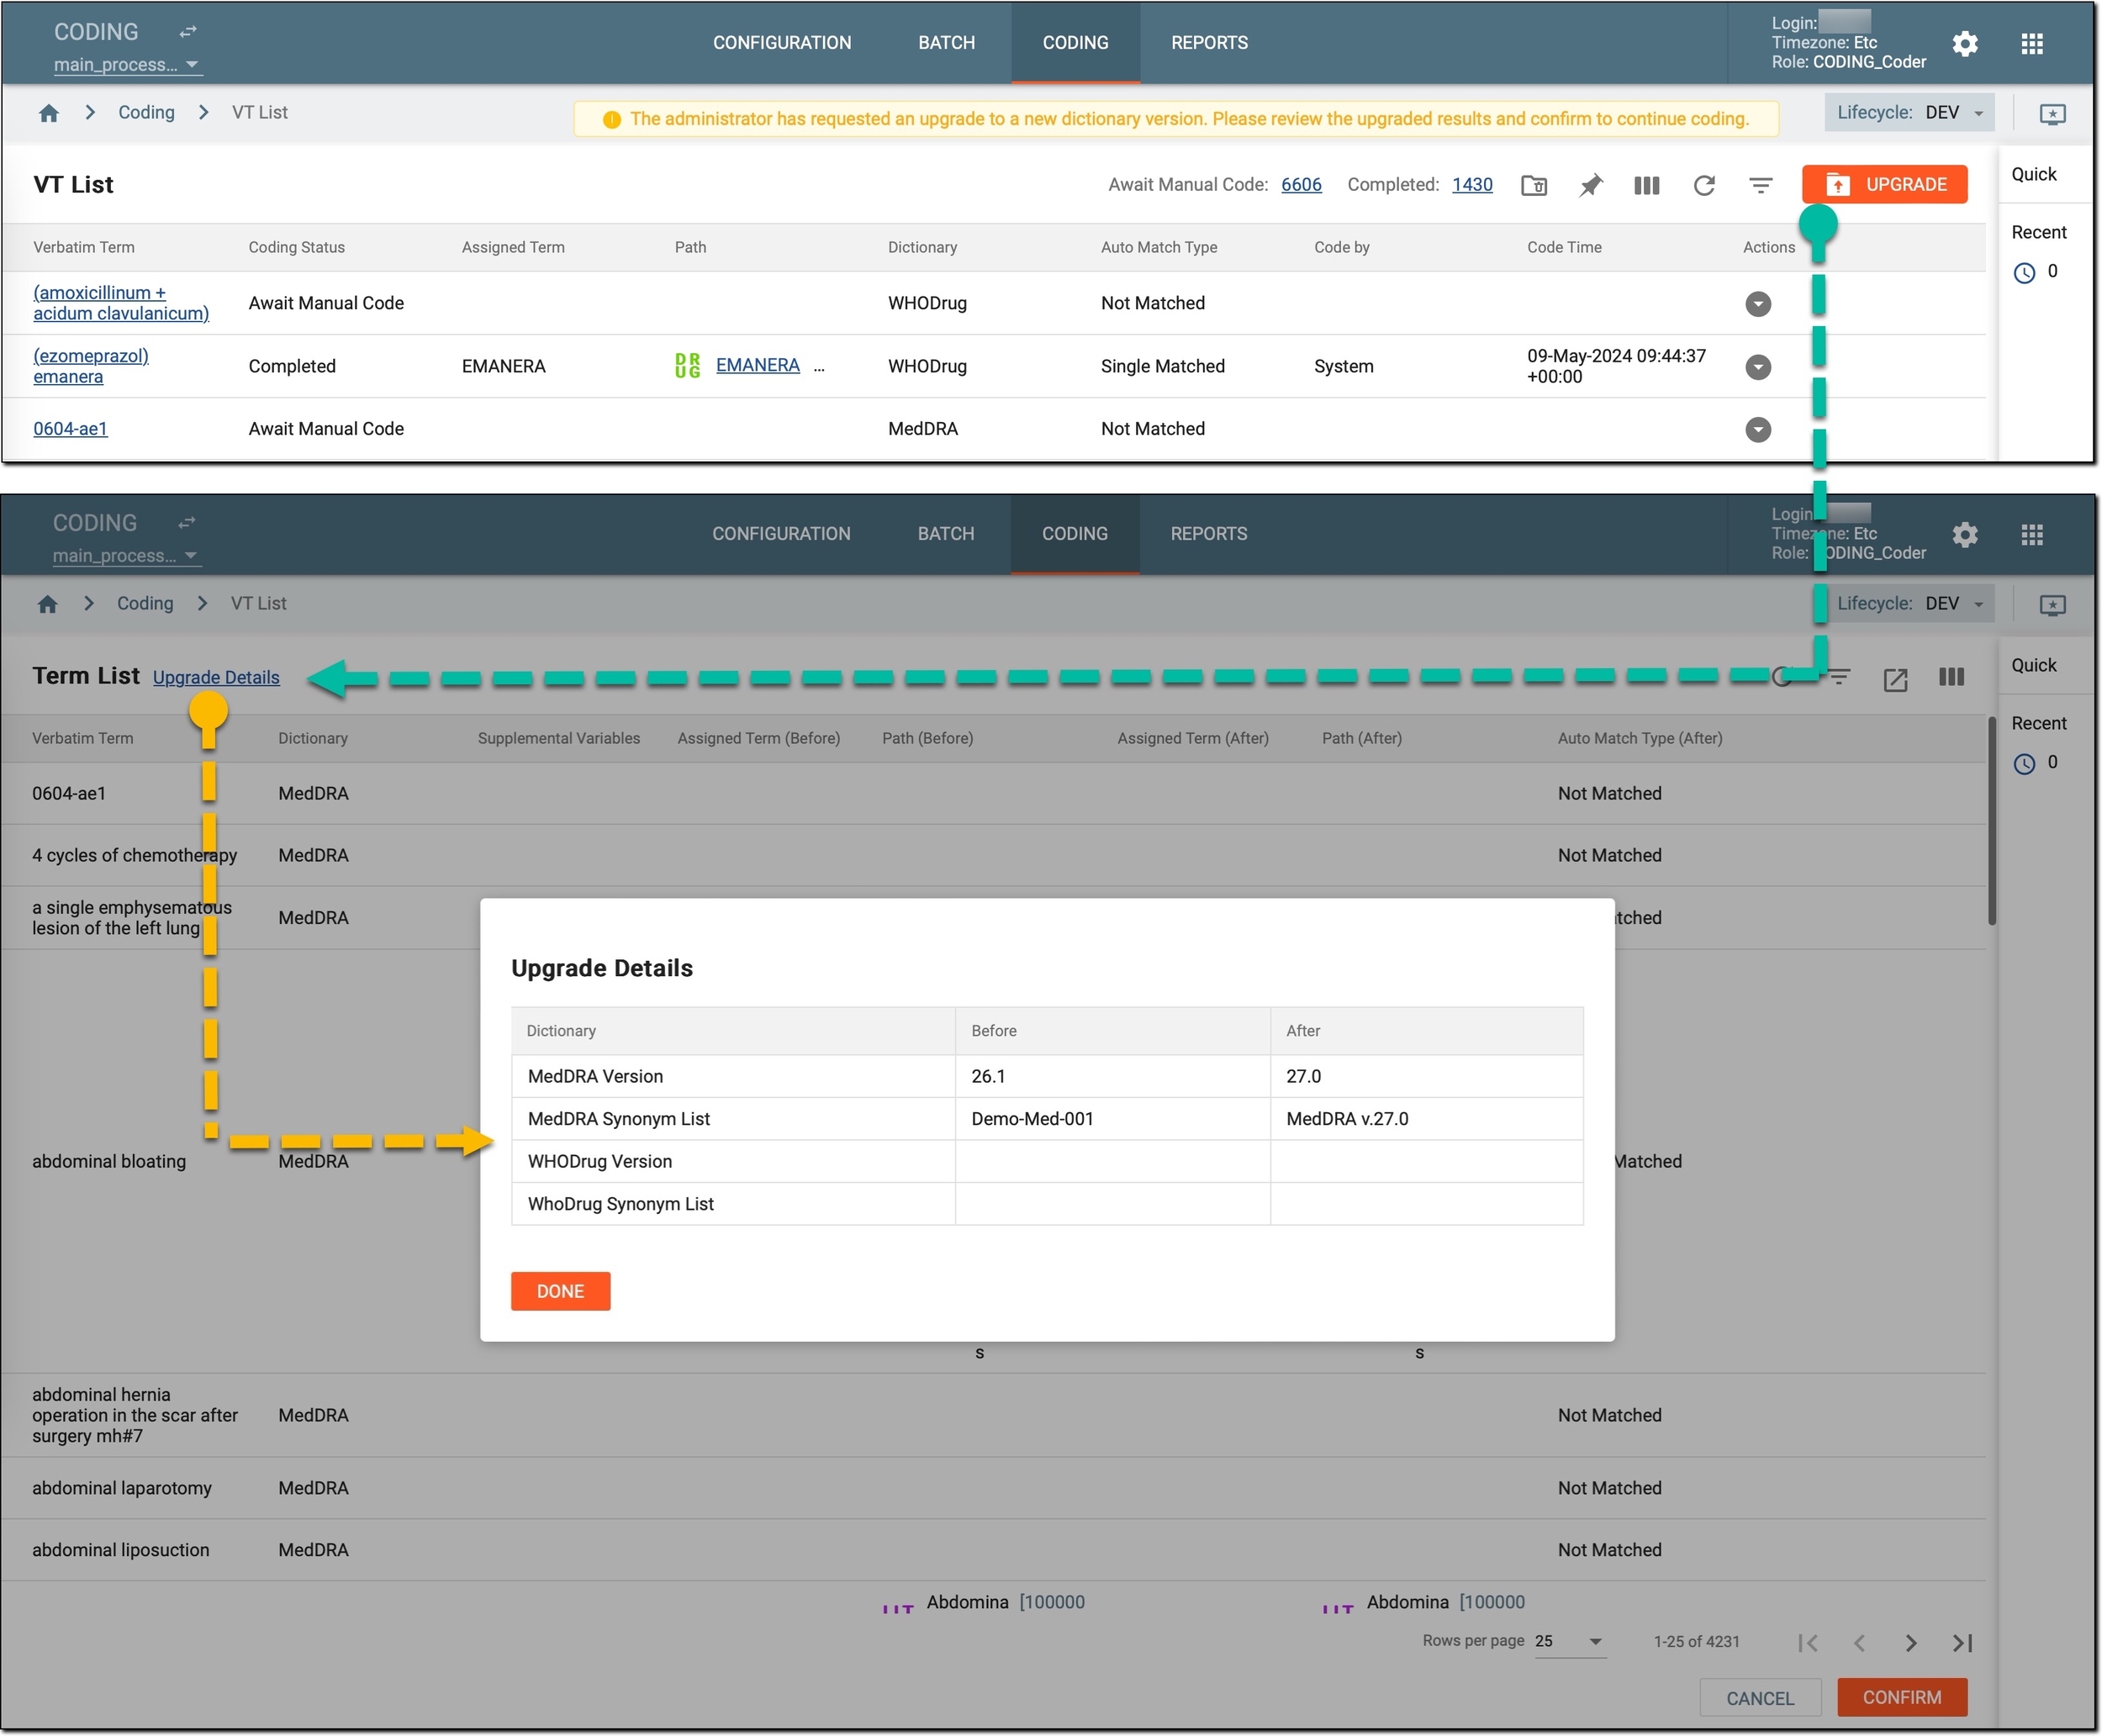This screenshot has height=1736, width=2102.
Task: Select the MedDRA Version row showing 27.0
Action: point(1047,1077)
